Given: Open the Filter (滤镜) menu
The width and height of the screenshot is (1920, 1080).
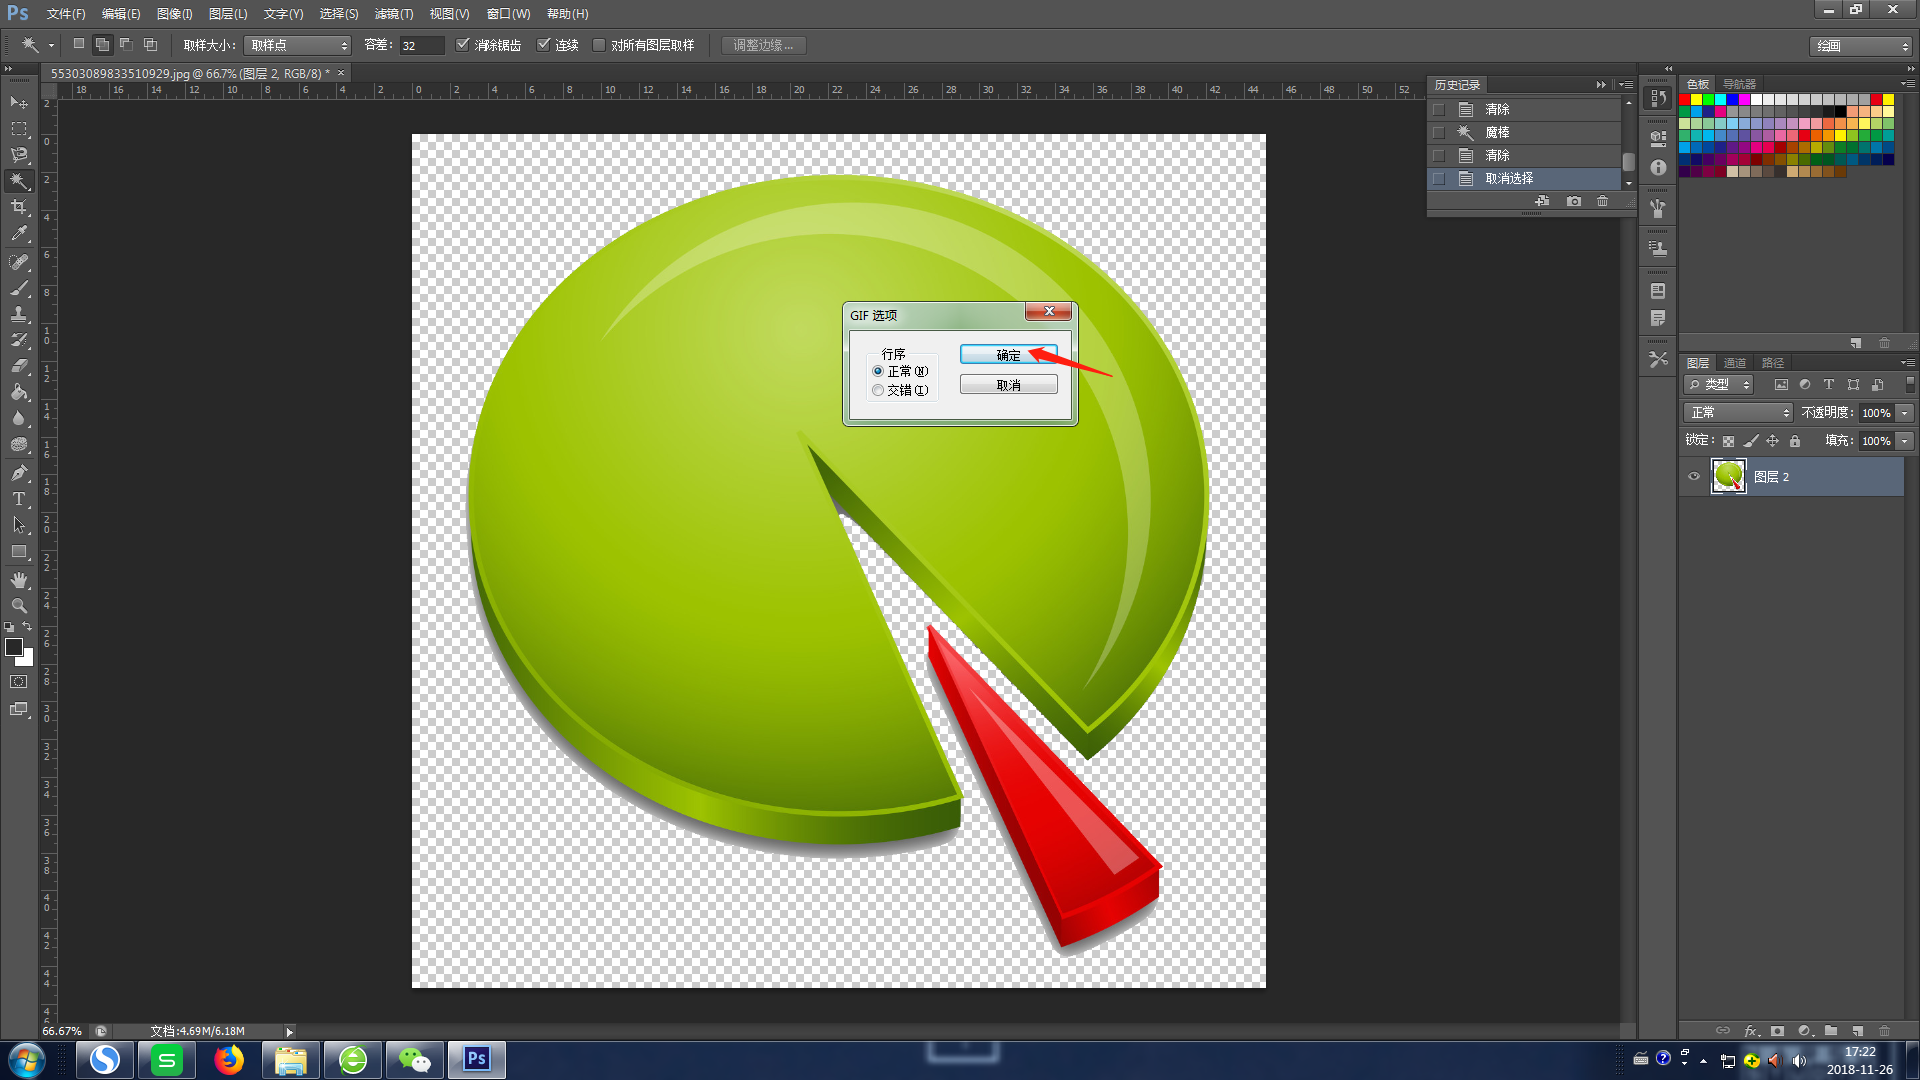Looking at the screenshot, I should (x=393, y=14).
